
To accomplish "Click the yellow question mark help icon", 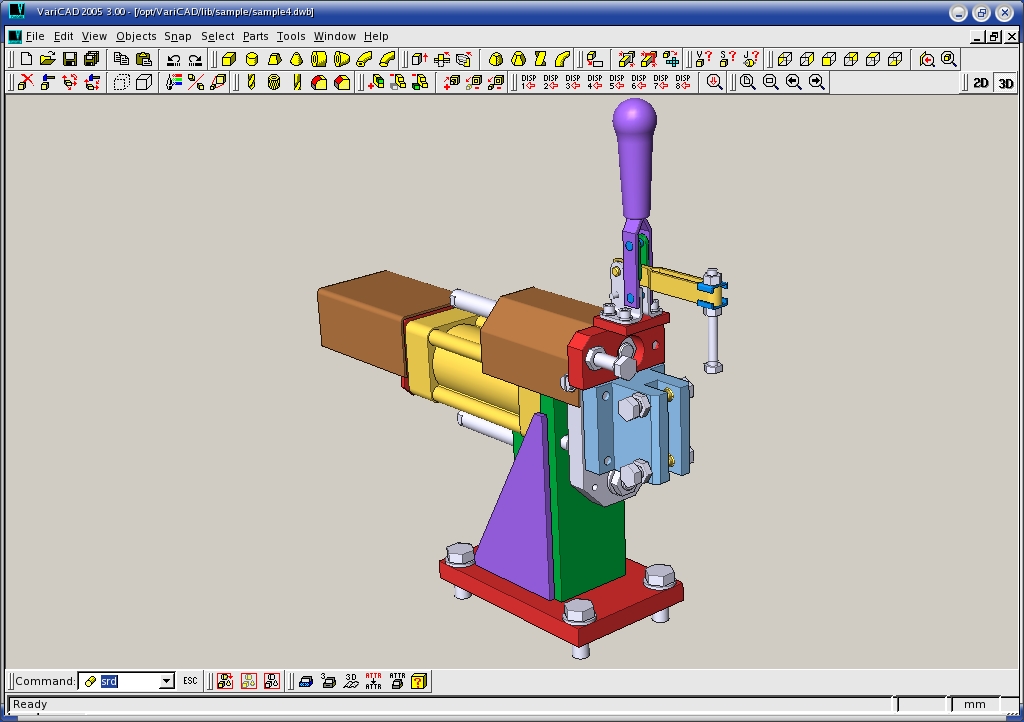I will click(419, 681).
